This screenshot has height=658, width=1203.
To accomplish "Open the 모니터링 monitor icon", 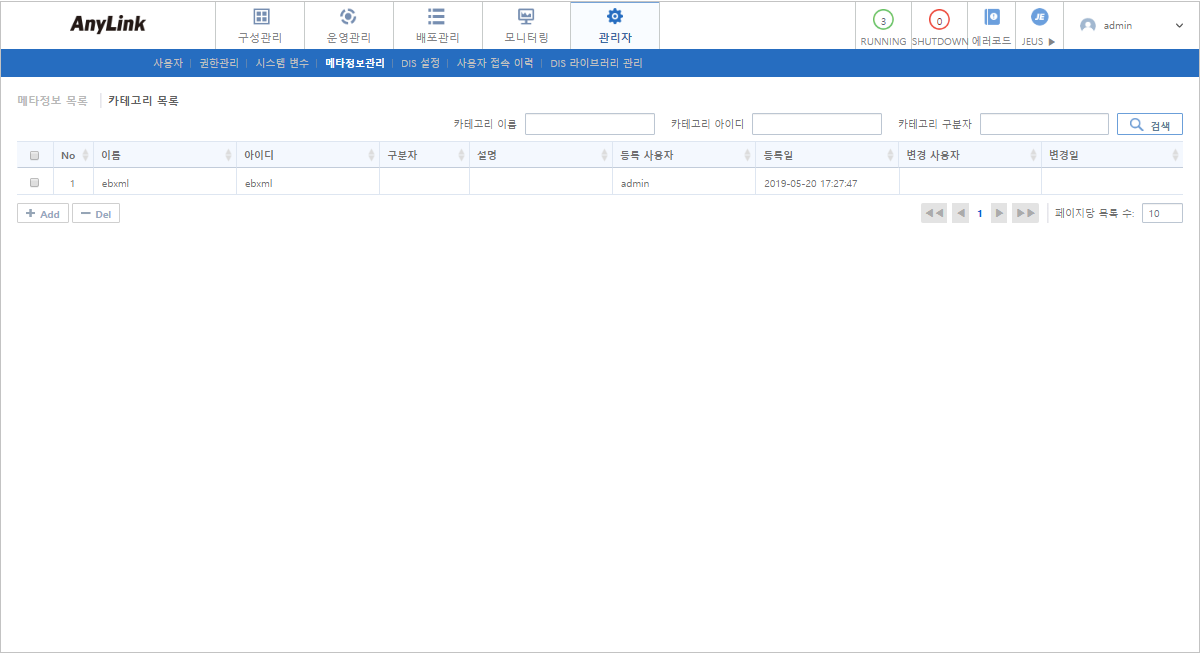I will coord(526,17).
